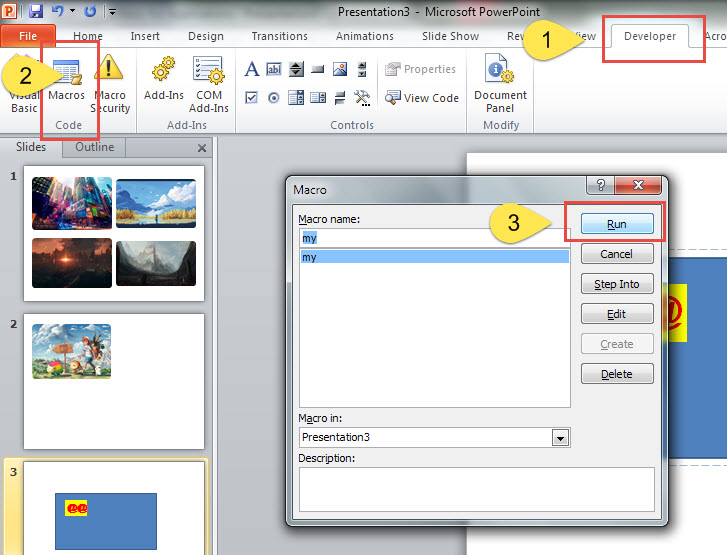The height and width of the screenshot is (555, 727).
Task: Click the Delete macro button
Action: click(617, 374)
